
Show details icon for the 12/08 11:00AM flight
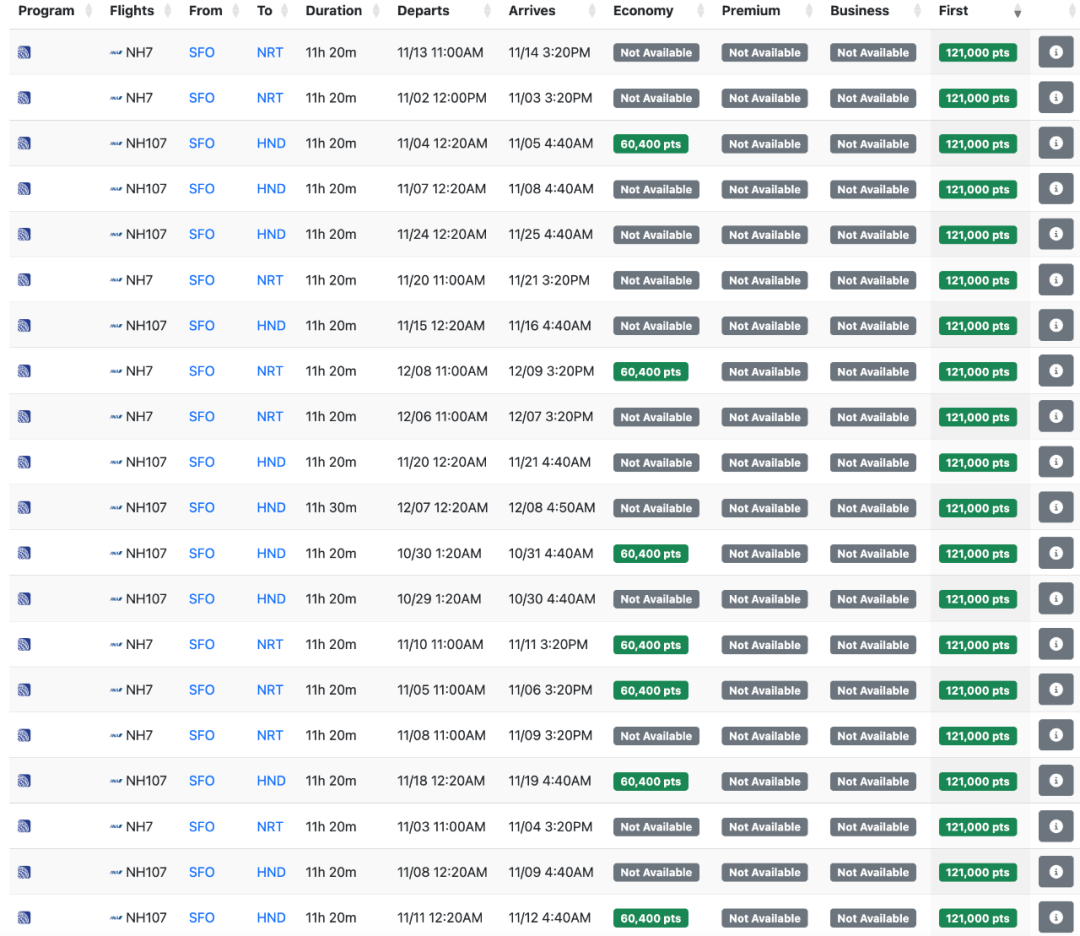click(x=1055, y=371)
